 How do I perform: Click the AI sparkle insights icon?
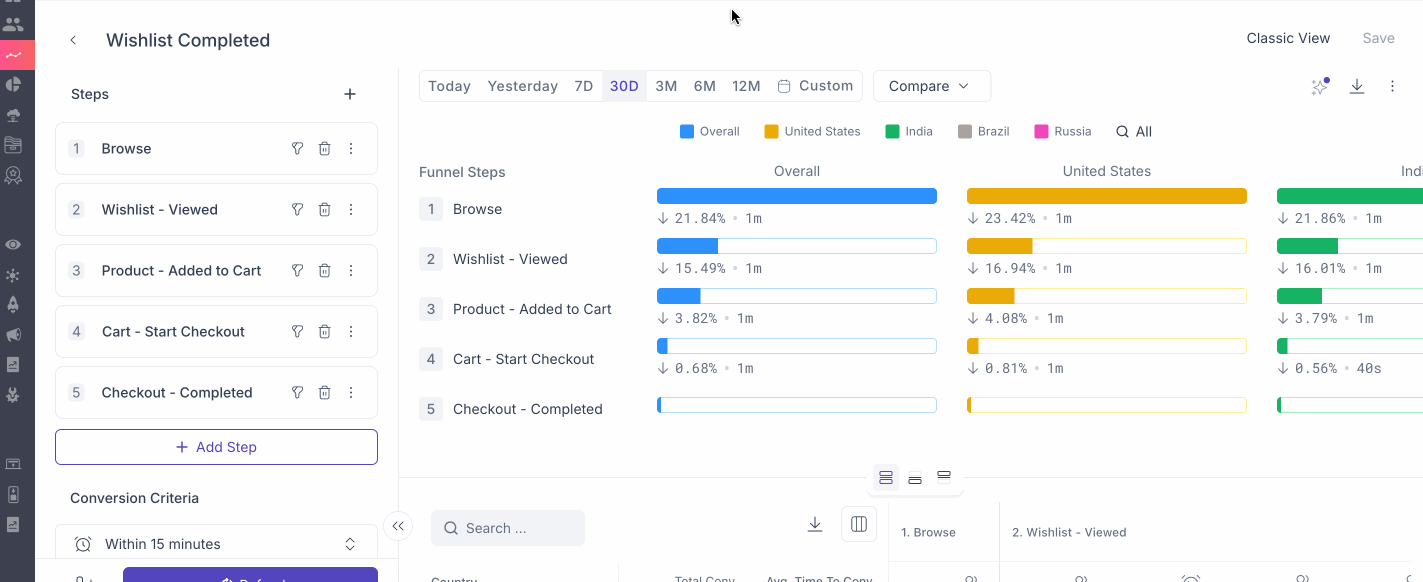coord(1320,87)
